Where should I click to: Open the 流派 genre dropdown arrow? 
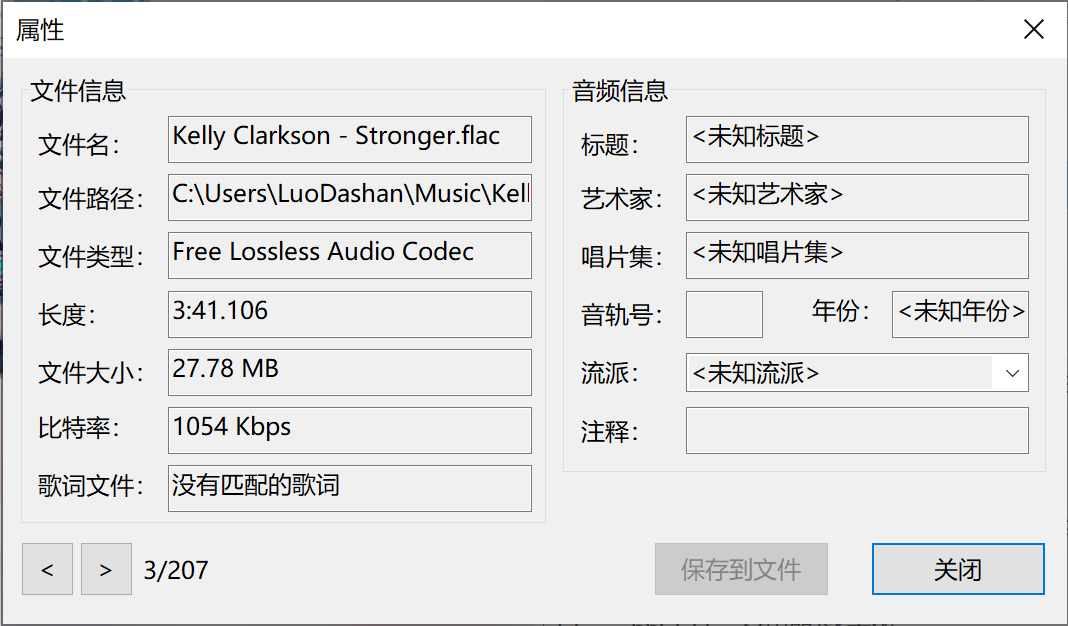click(x=1011, y=373)
